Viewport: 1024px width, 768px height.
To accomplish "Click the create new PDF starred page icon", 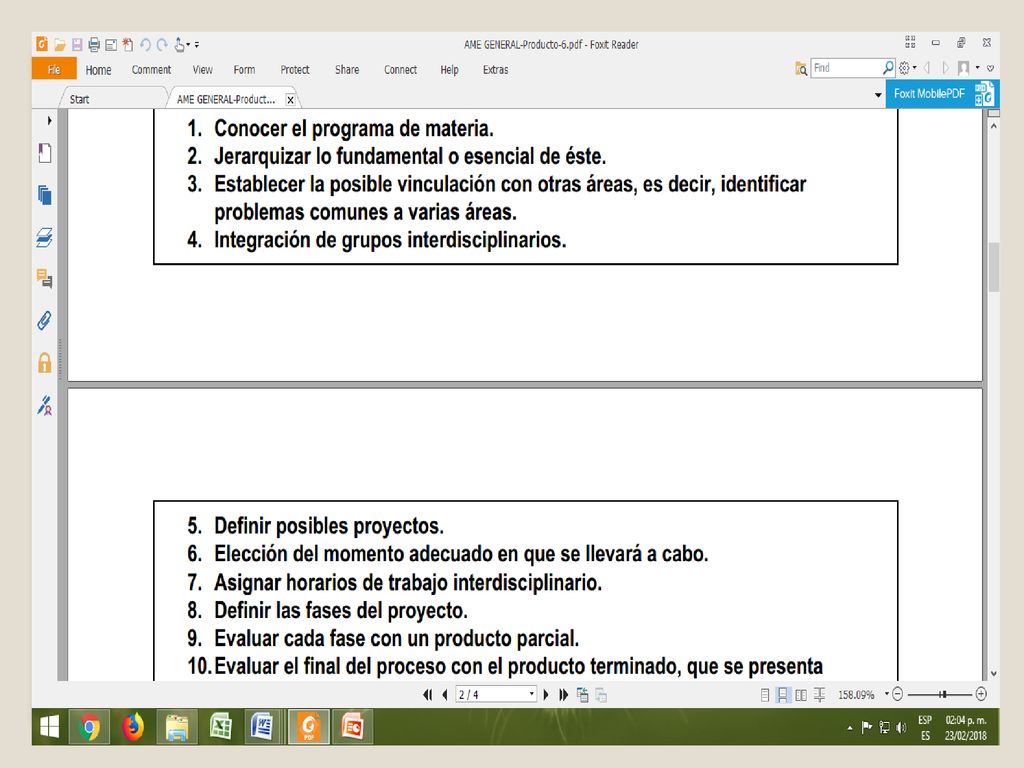I will pyautogui.click(x=128, y=44).
